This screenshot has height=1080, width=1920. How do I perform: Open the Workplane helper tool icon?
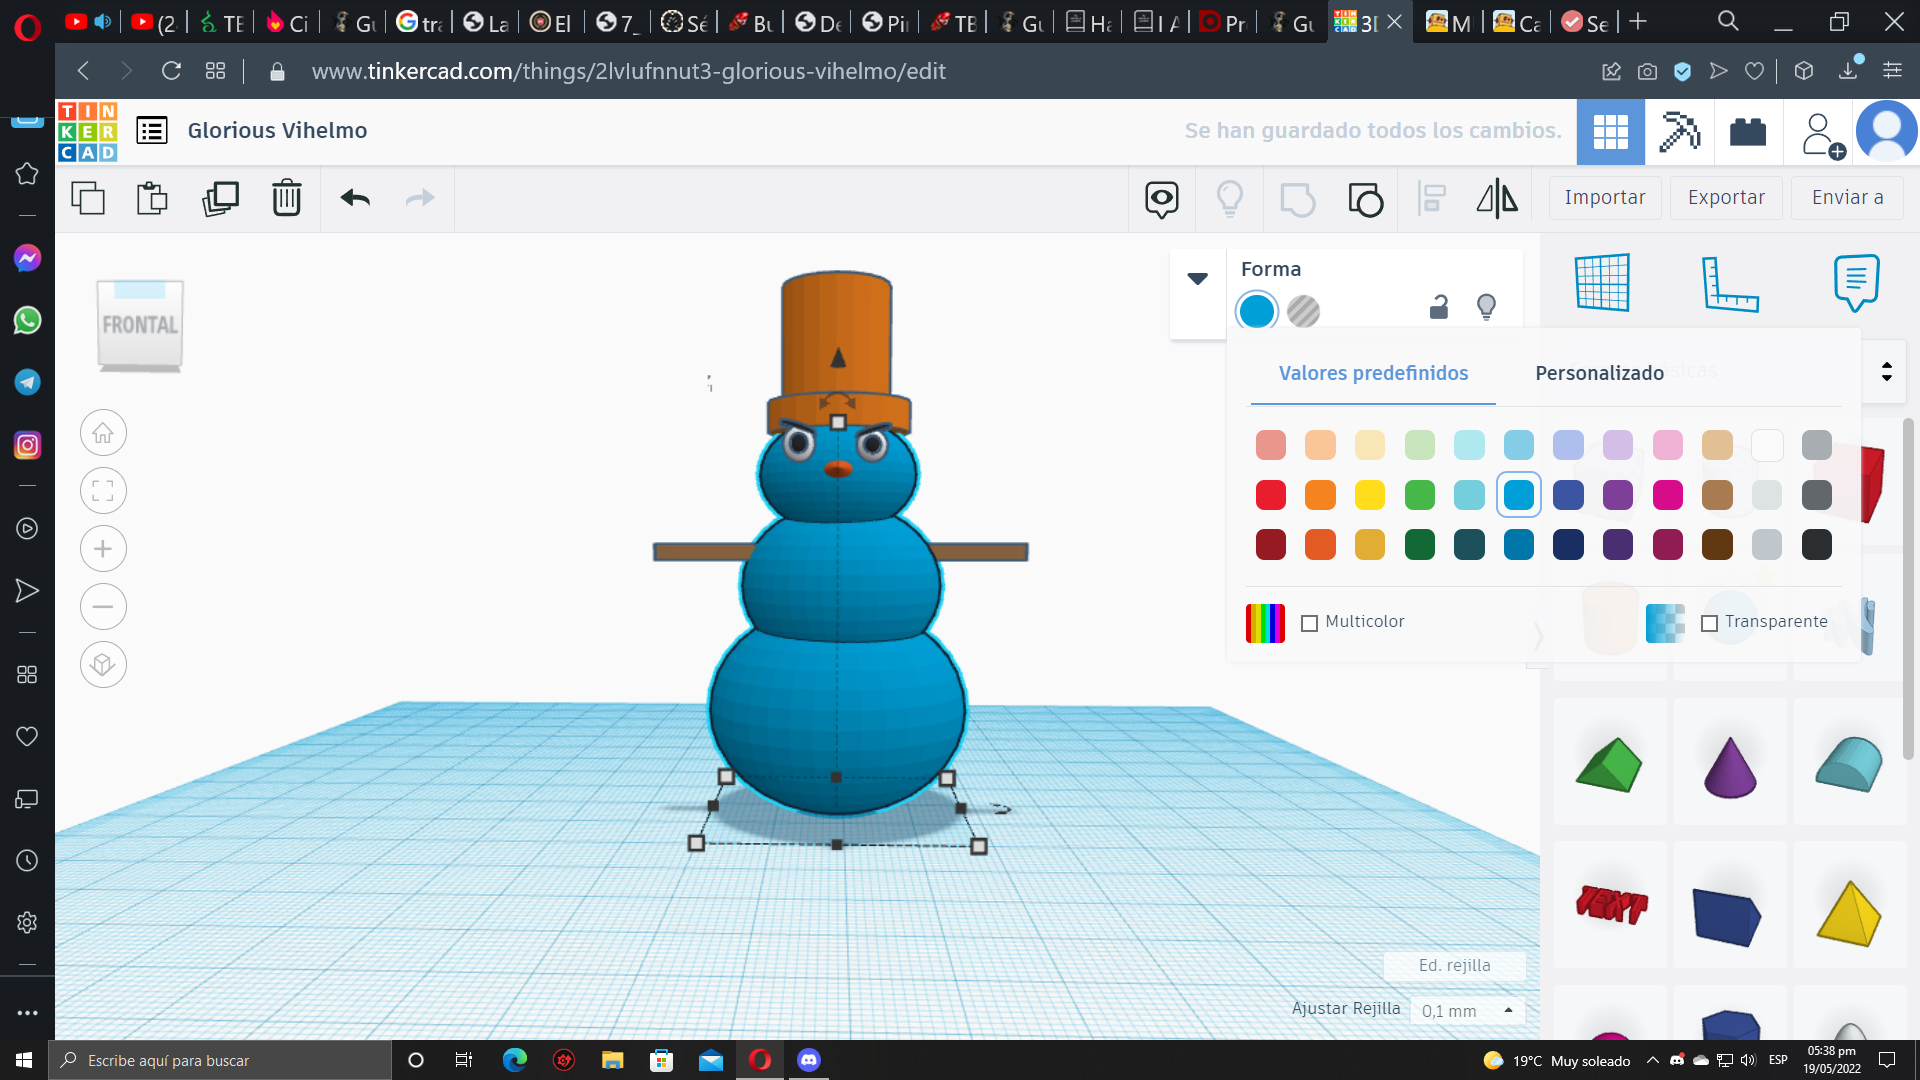click(x=1604, y=283)
